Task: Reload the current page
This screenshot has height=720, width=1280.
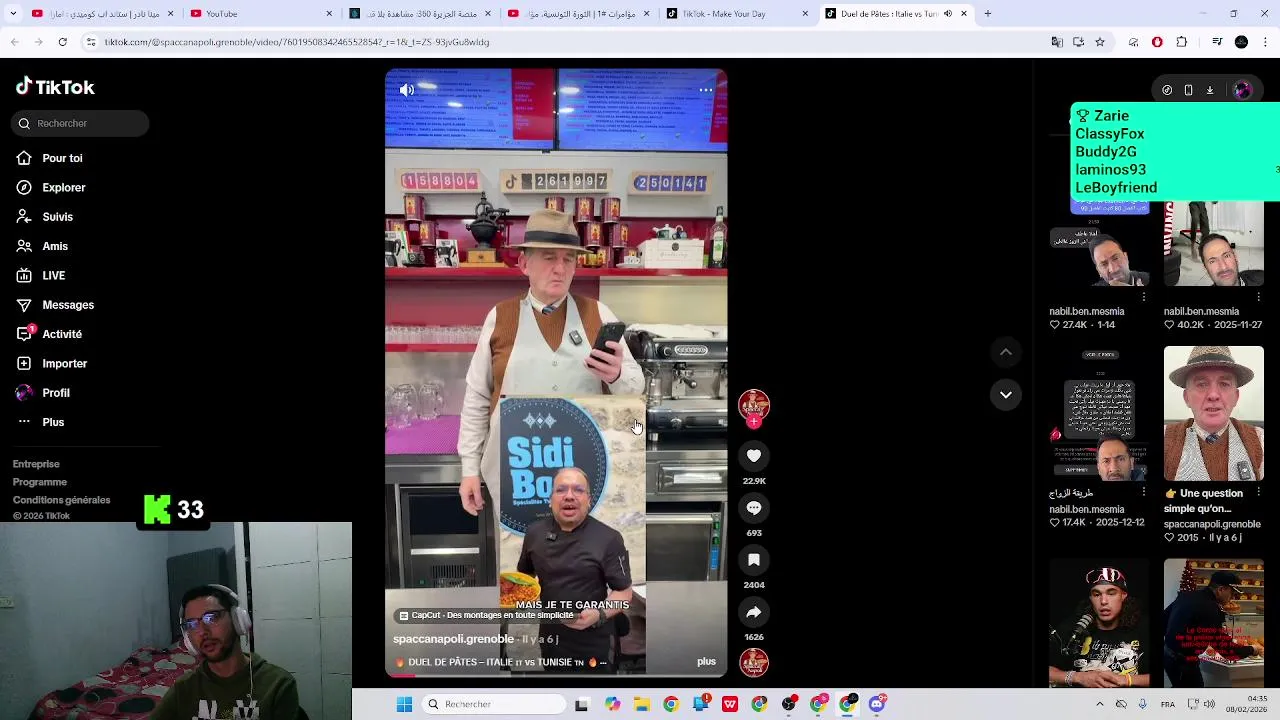Action: [62, 42]
